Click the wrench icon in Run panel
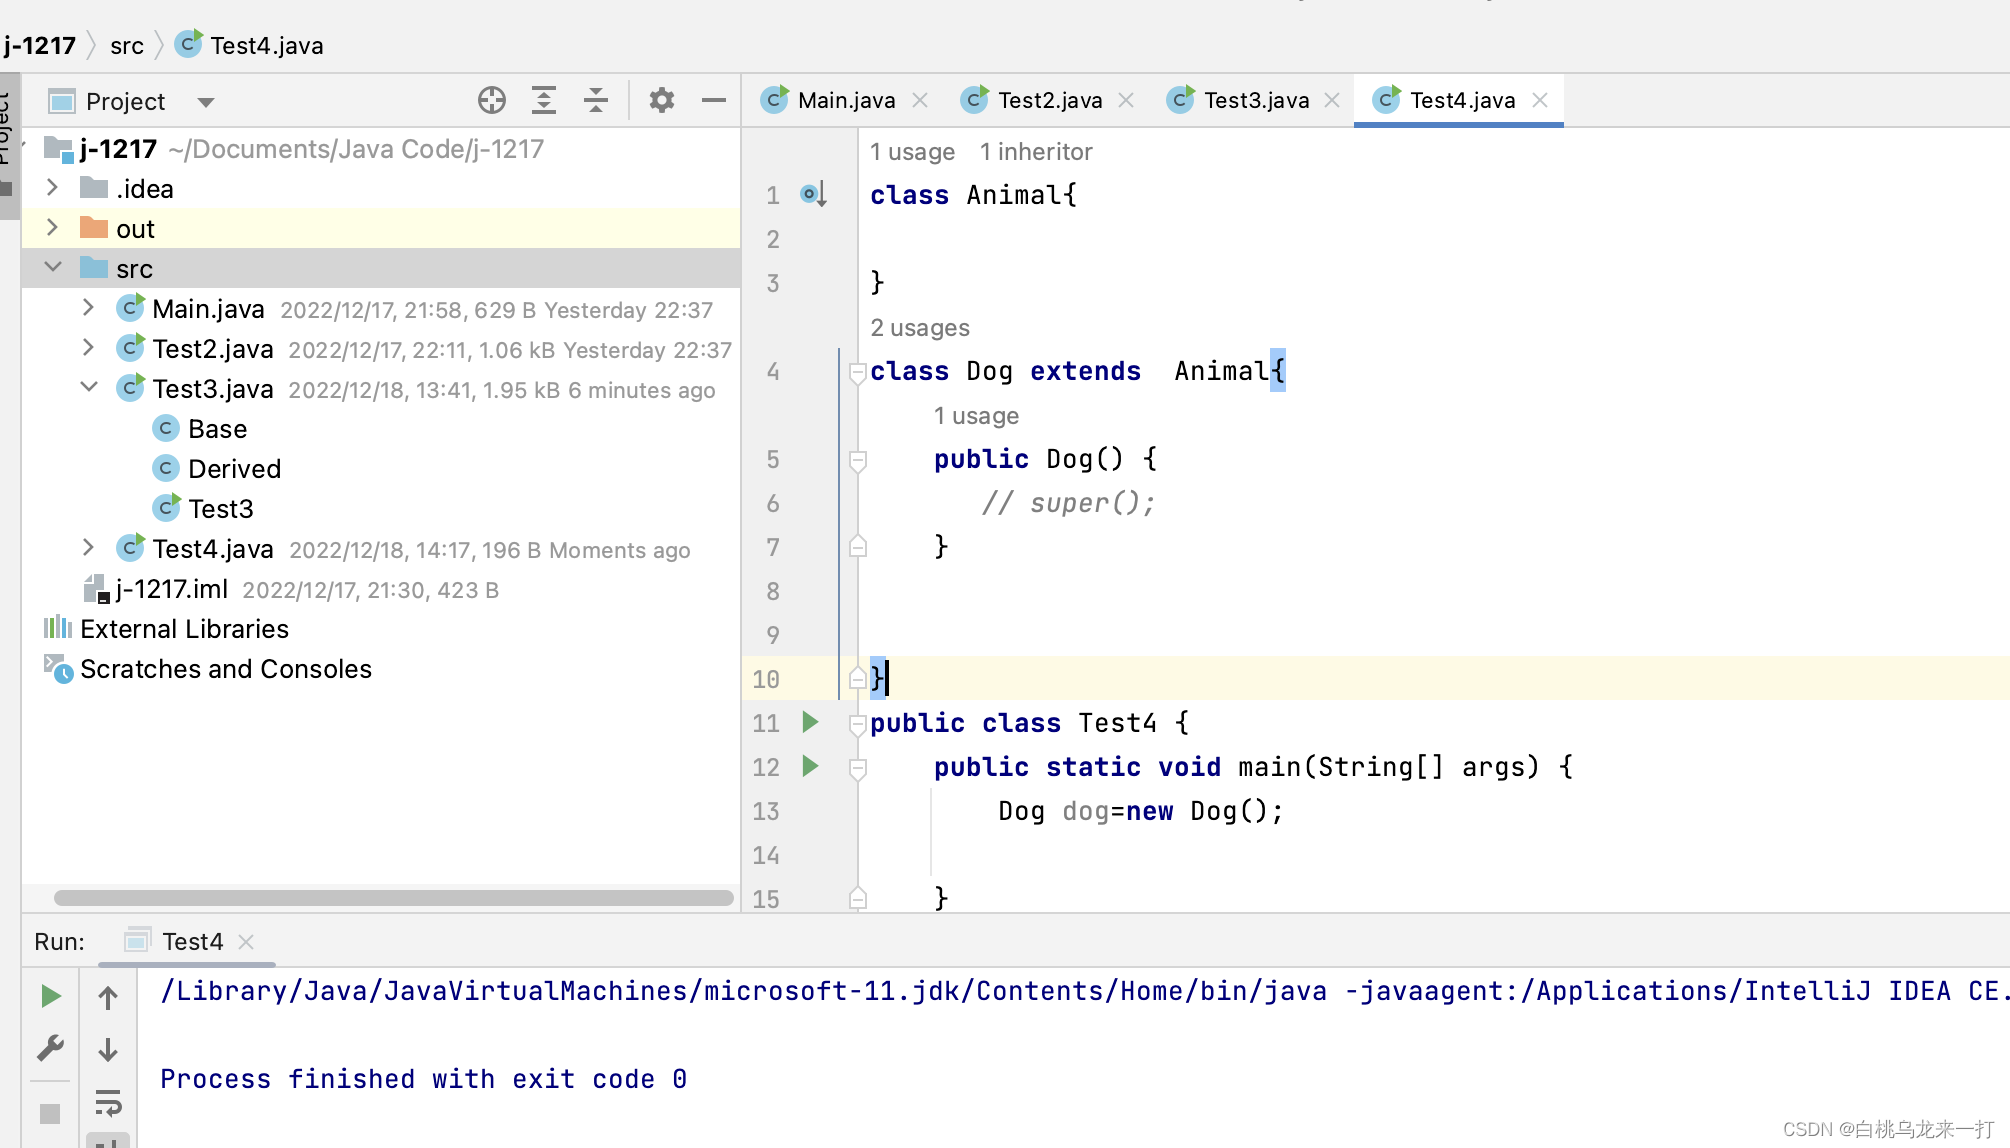This screenshot has width=2010, height=1148. click(x=50, y=1049)
